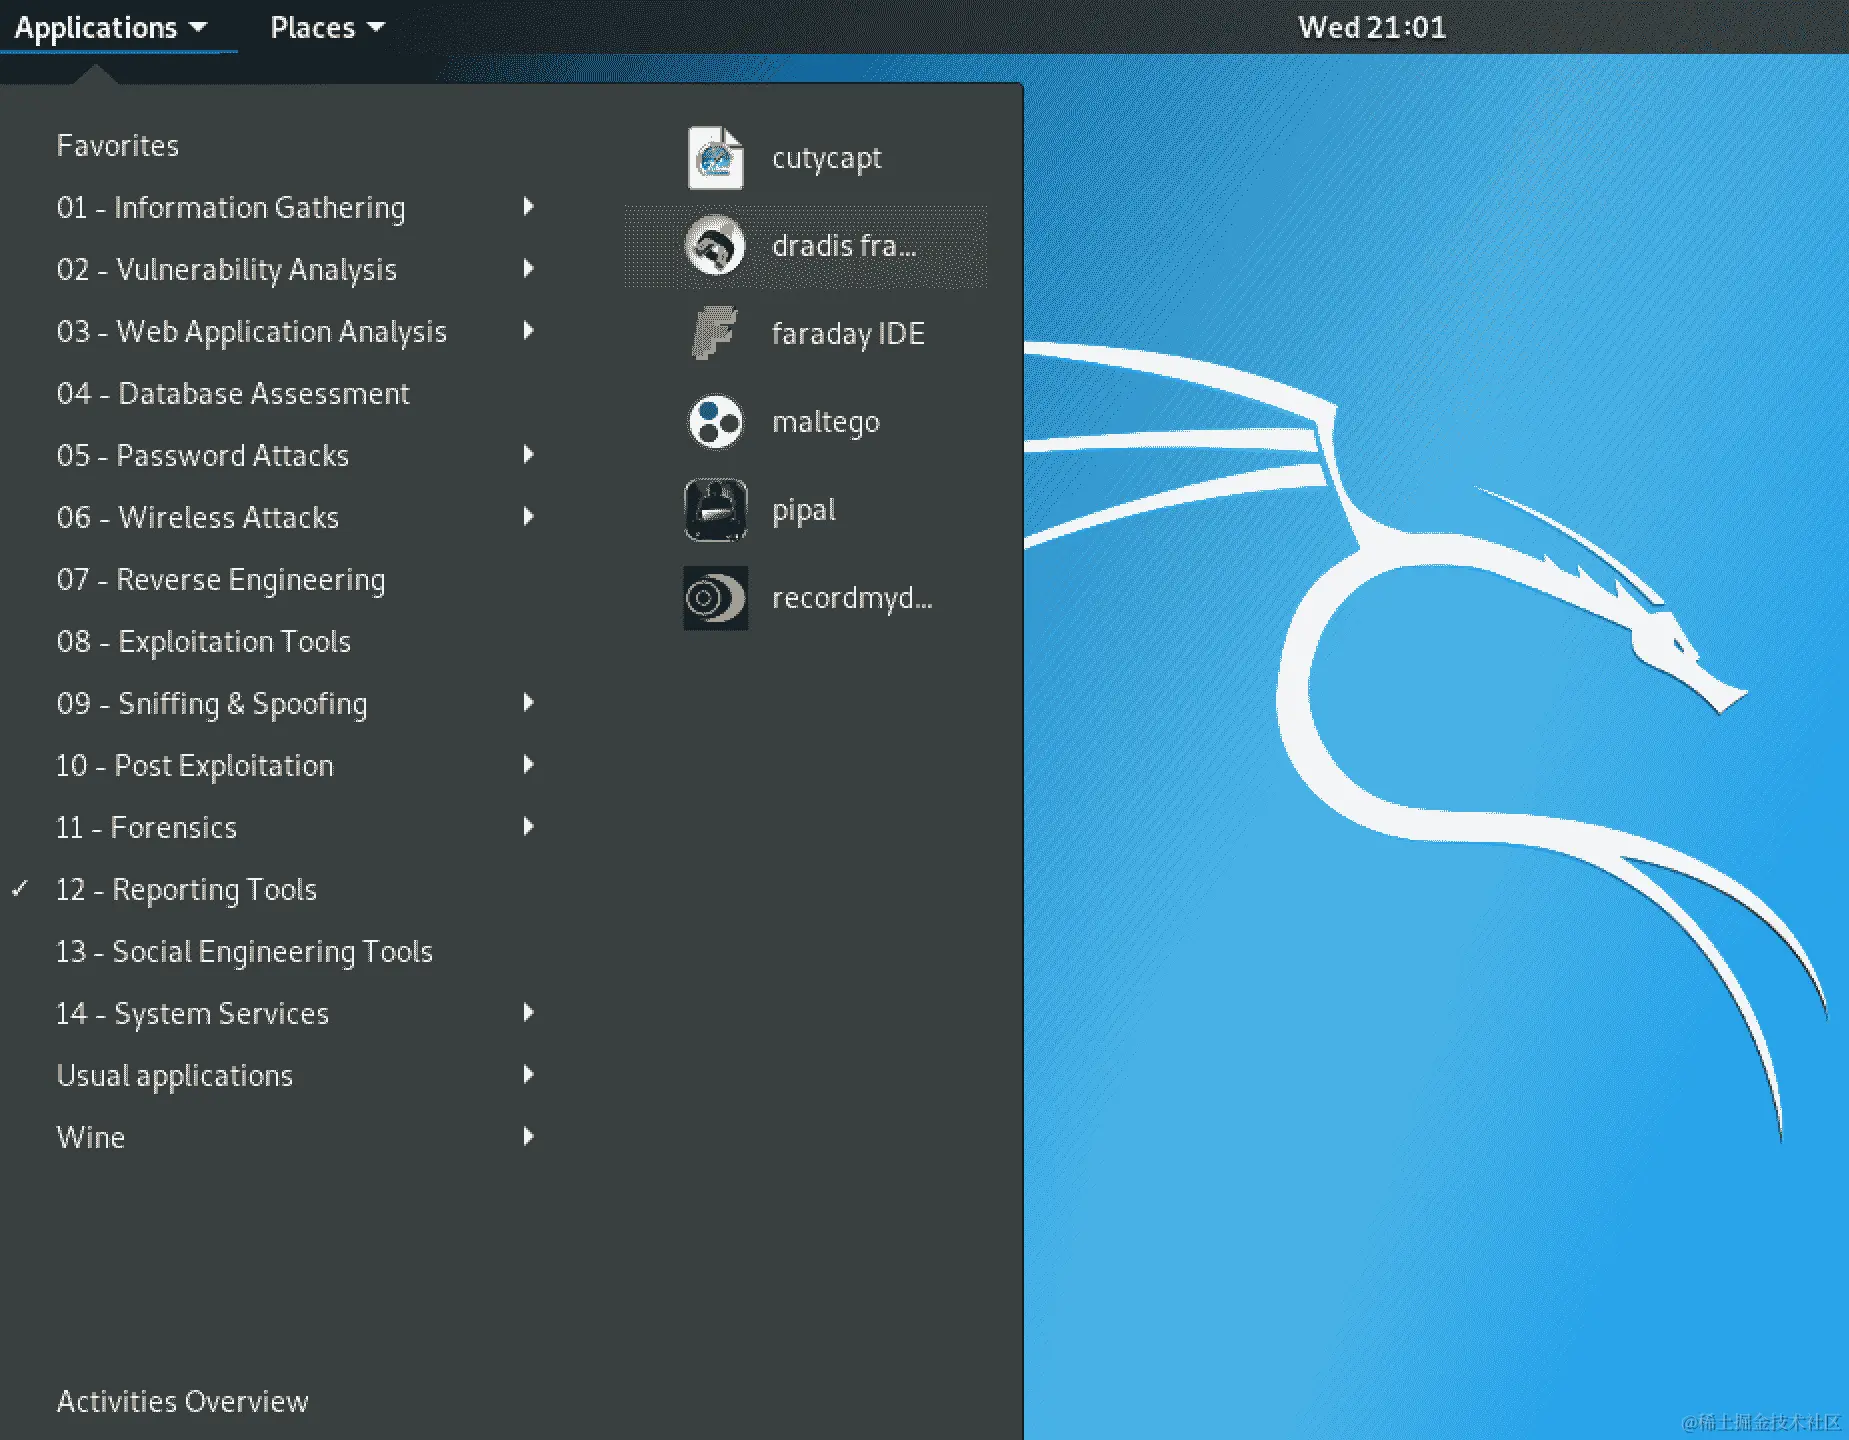Viewport: 1849px width, 1440px height.
Task: Select 14 - System Services
Action: tap(193, 1014)
